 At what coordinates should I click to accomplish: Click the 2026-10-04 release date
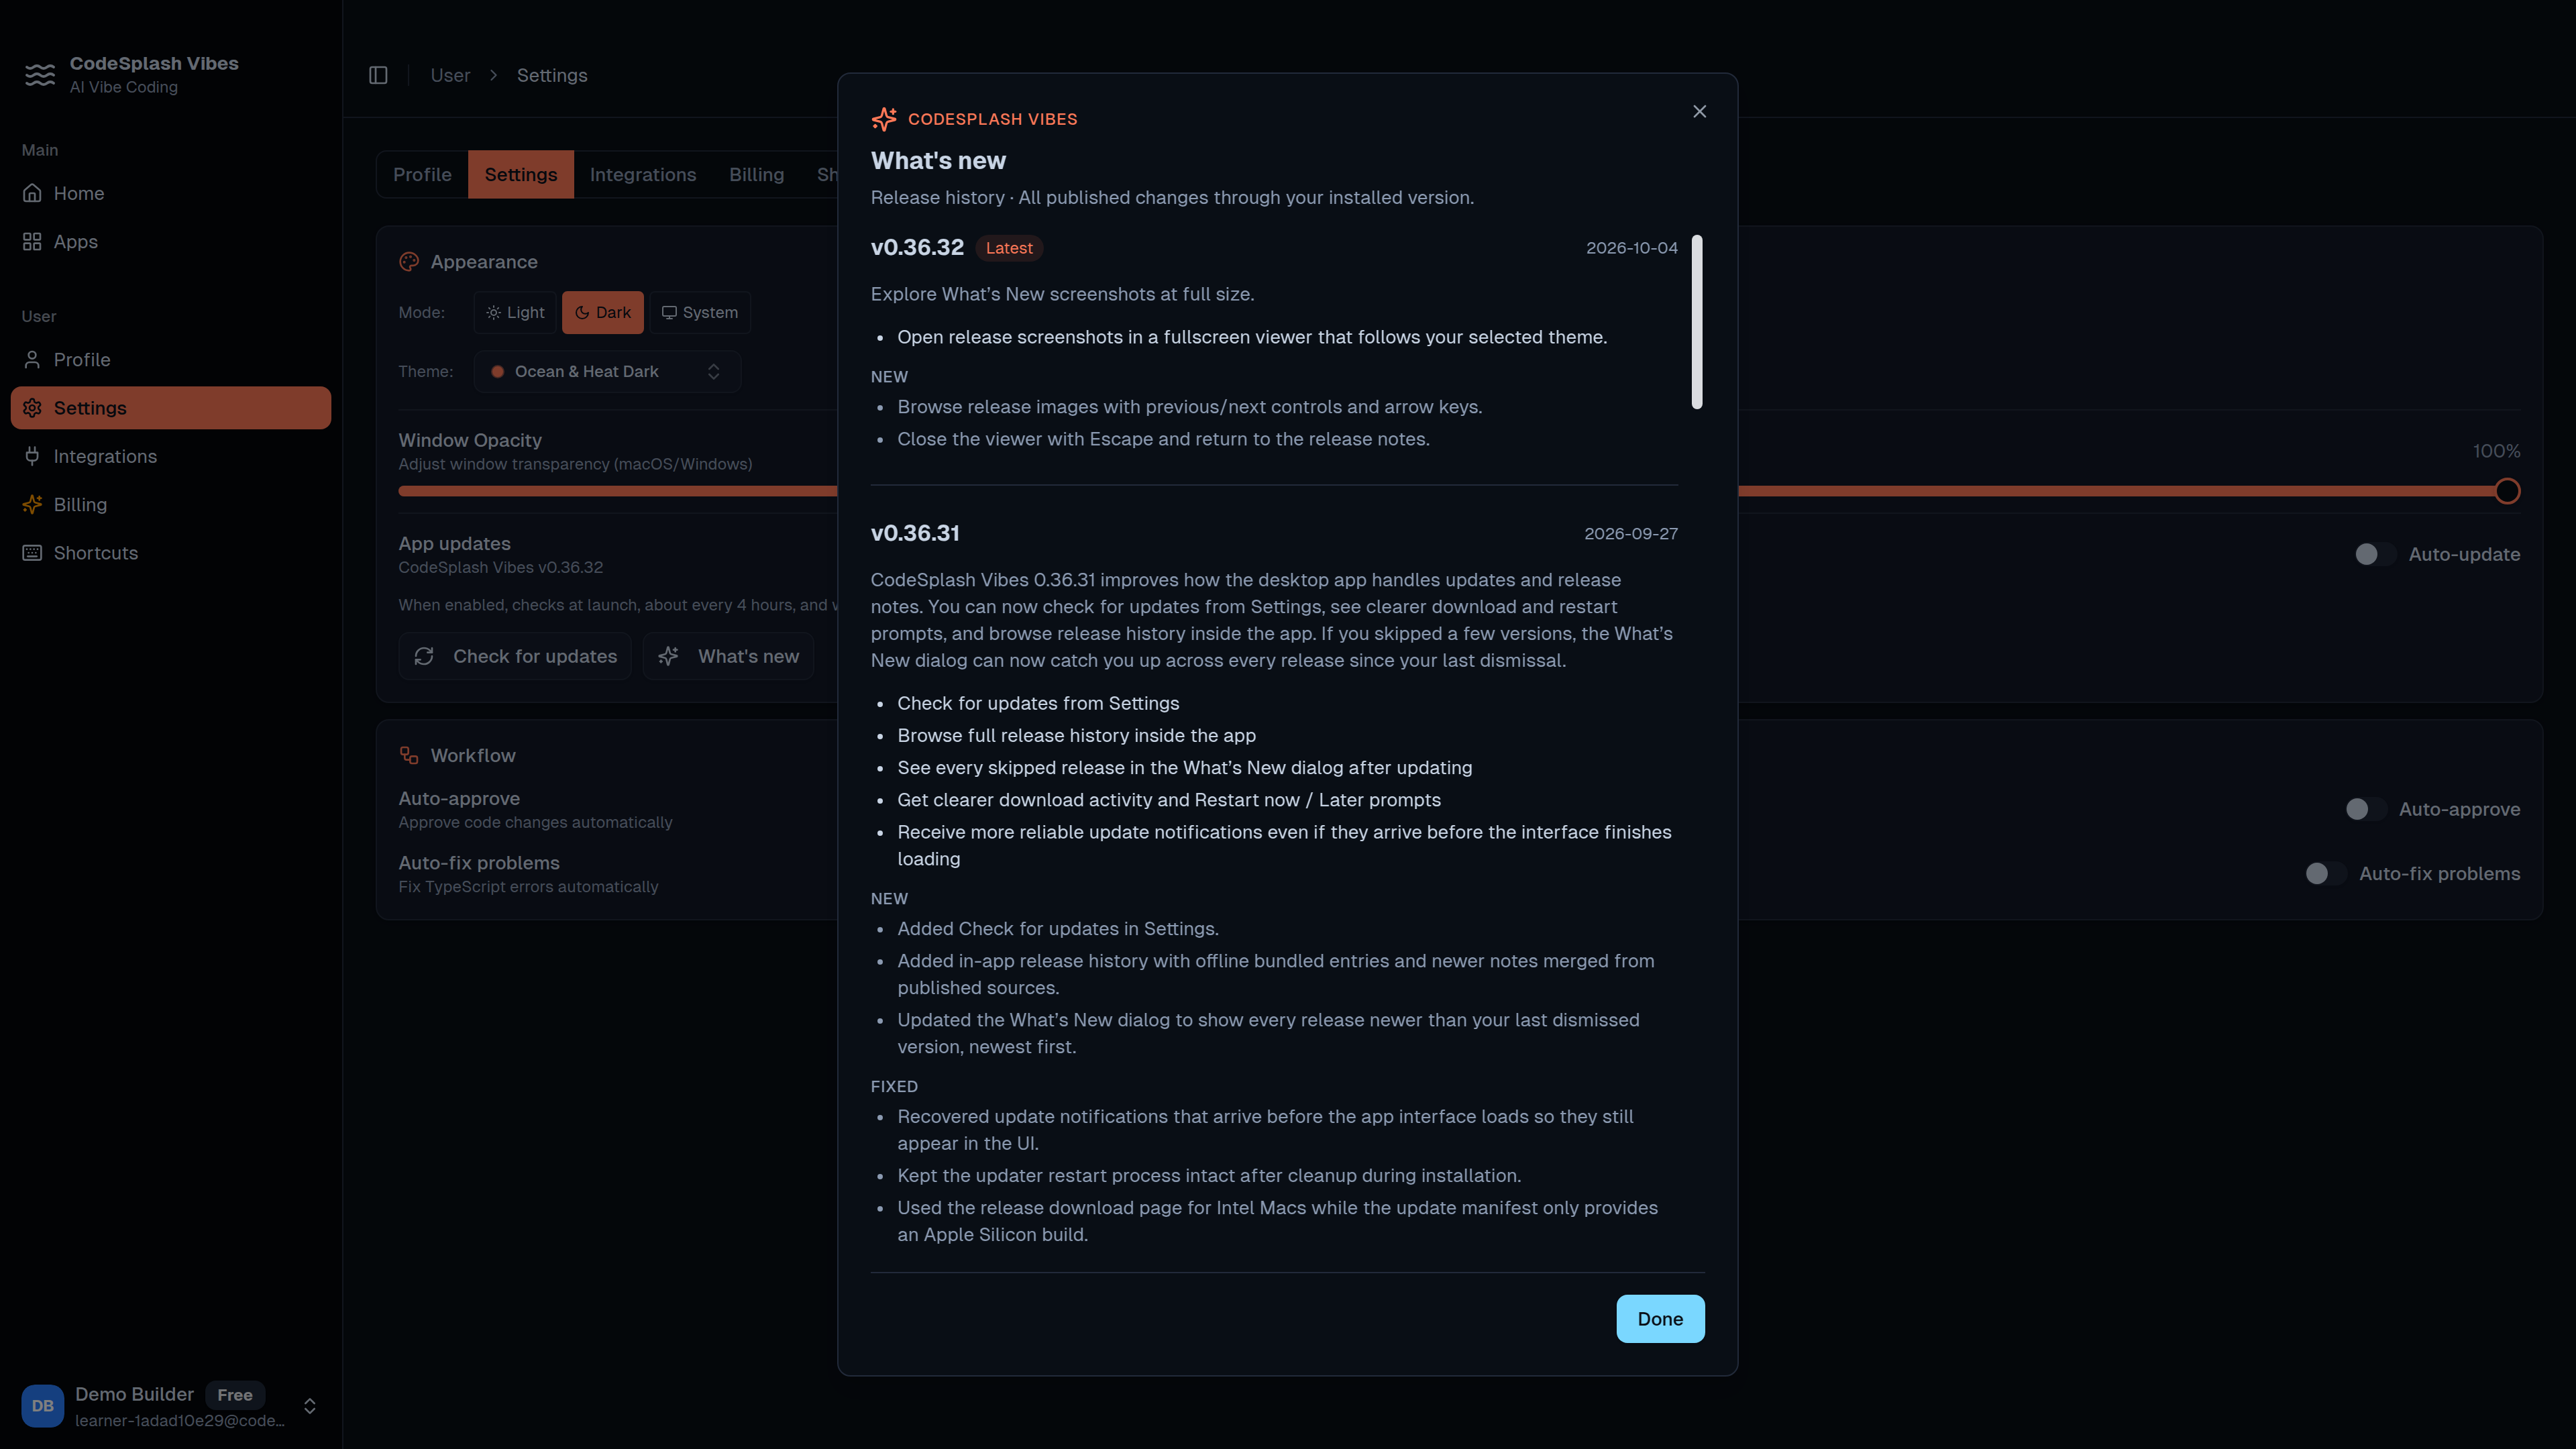(x=1632, y=248)
